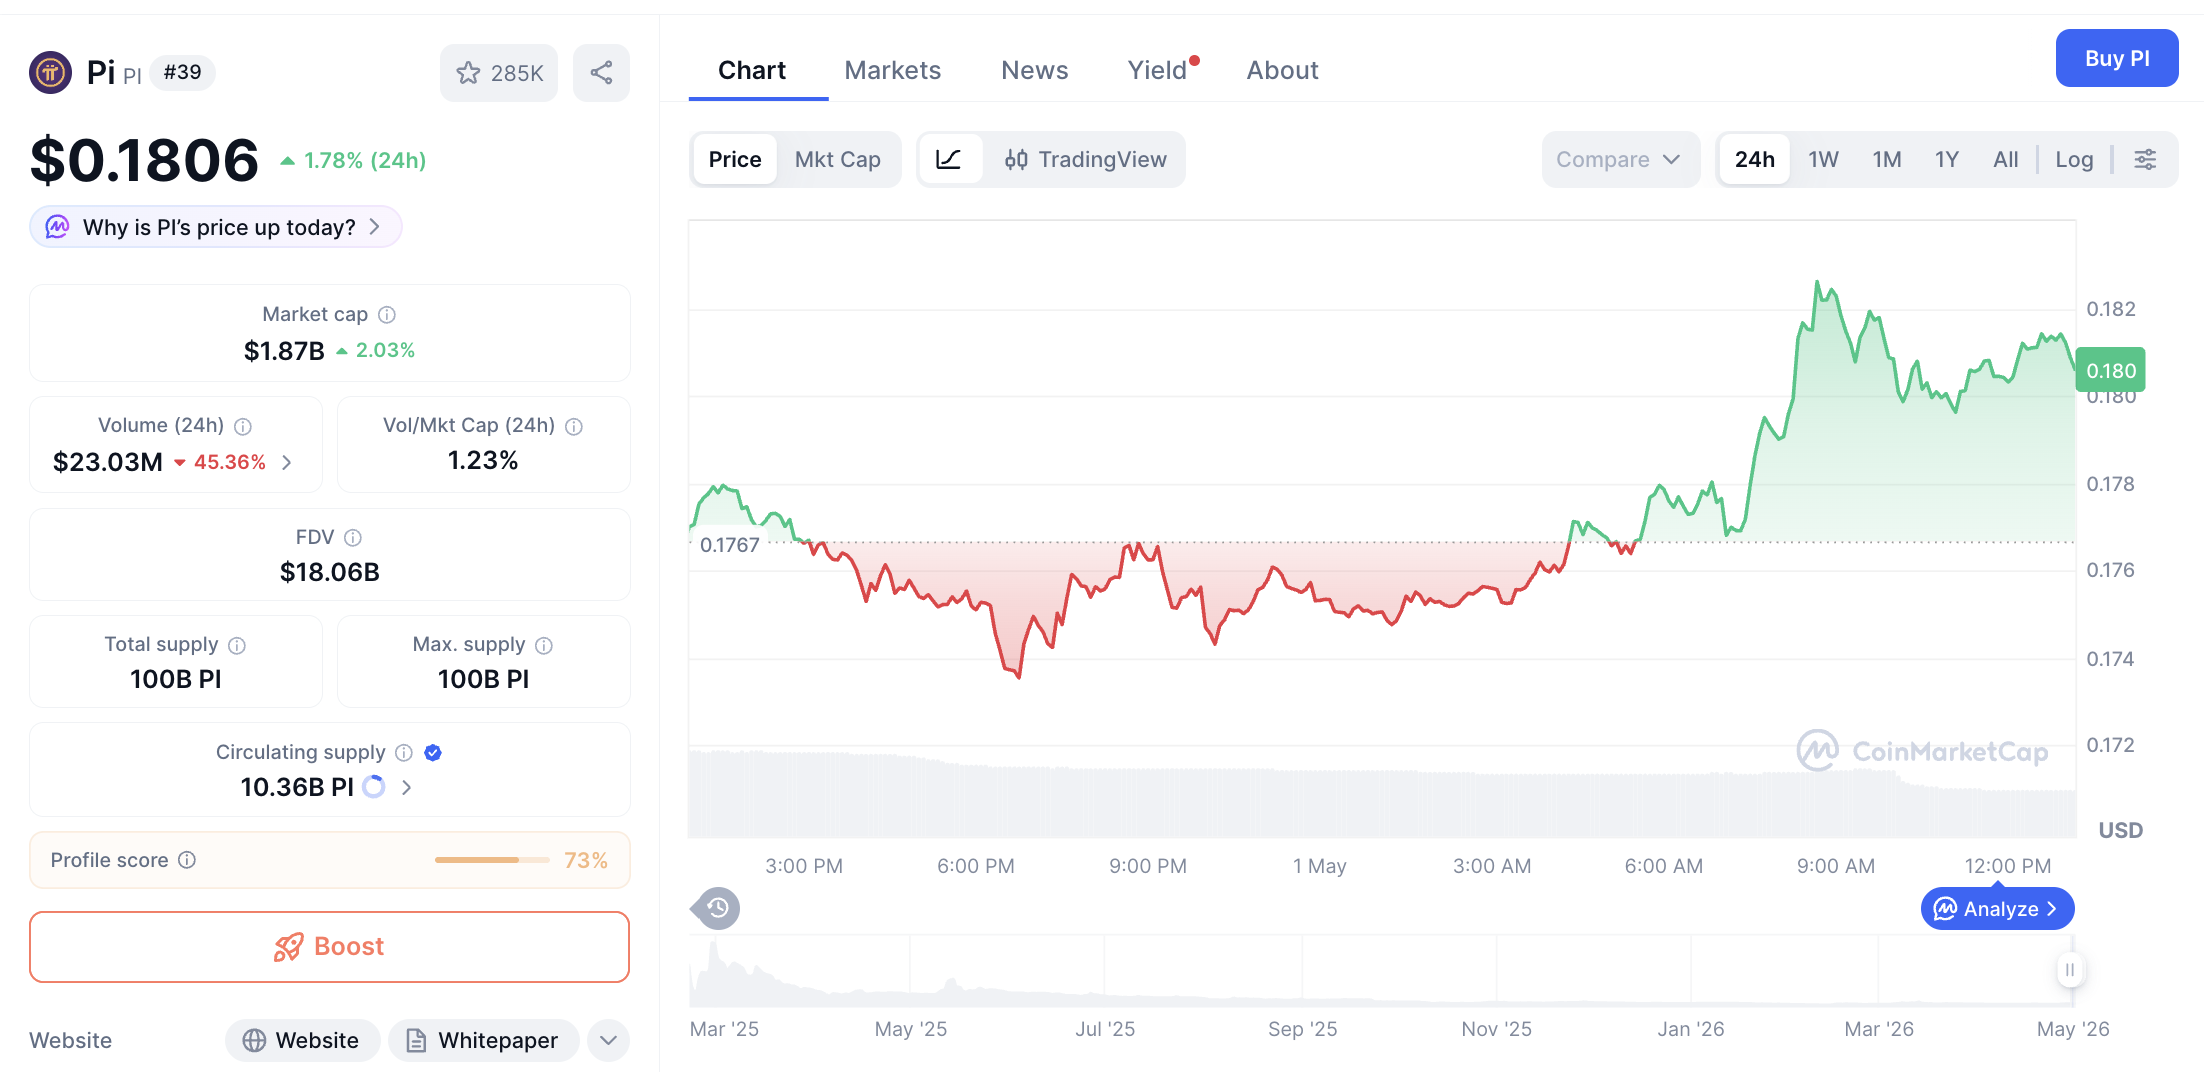Open the Whitepaper link button
Image resolution: width=2204 pixels, height=1072 pixels.
click(483, 1040)
